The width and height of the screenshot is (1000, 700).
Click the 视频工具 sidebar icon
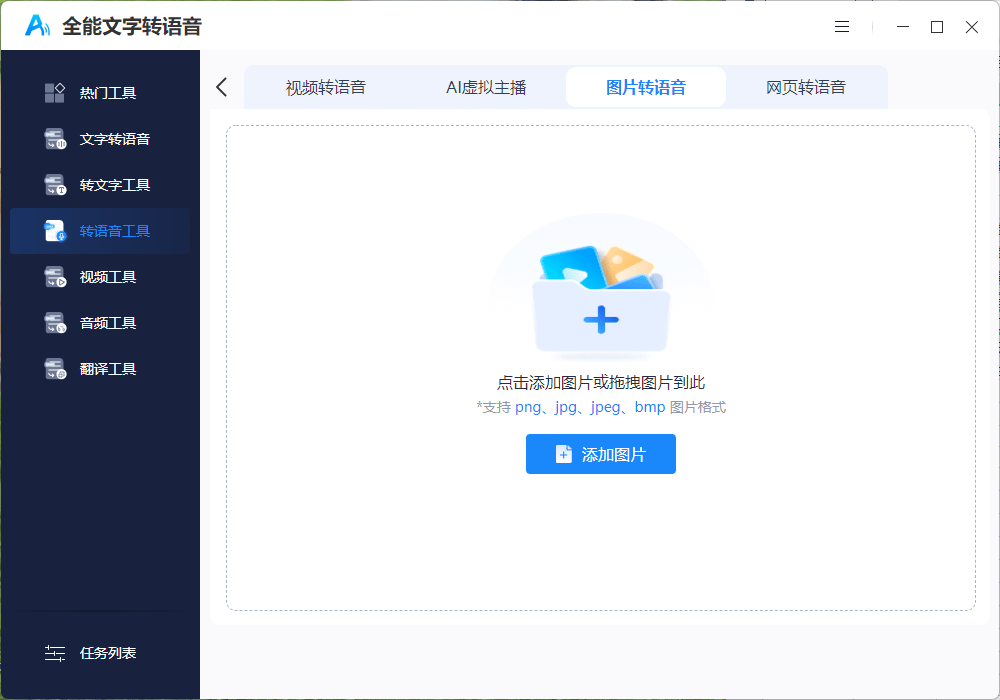click(55, 277)
